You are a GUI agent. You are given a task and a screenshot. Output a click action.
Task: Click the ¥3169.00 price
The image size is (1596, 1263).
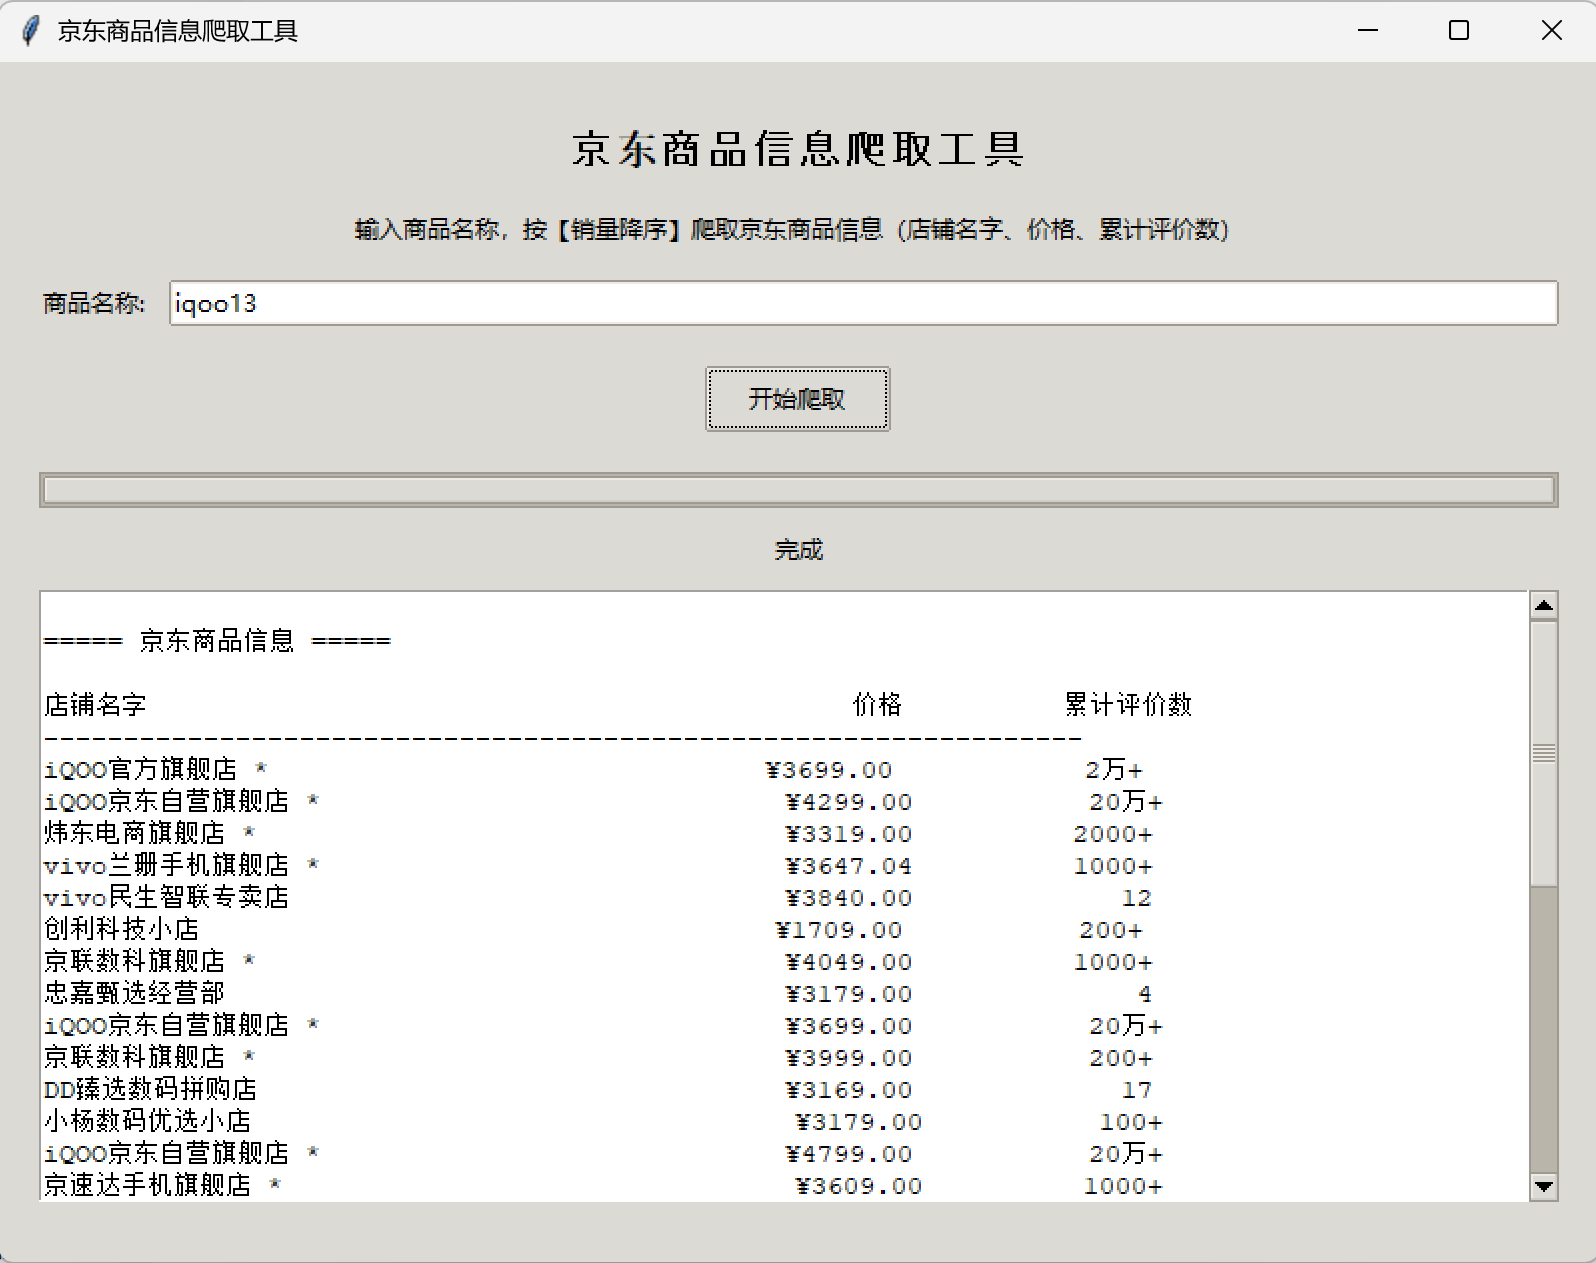click(x=849, y=1090)
